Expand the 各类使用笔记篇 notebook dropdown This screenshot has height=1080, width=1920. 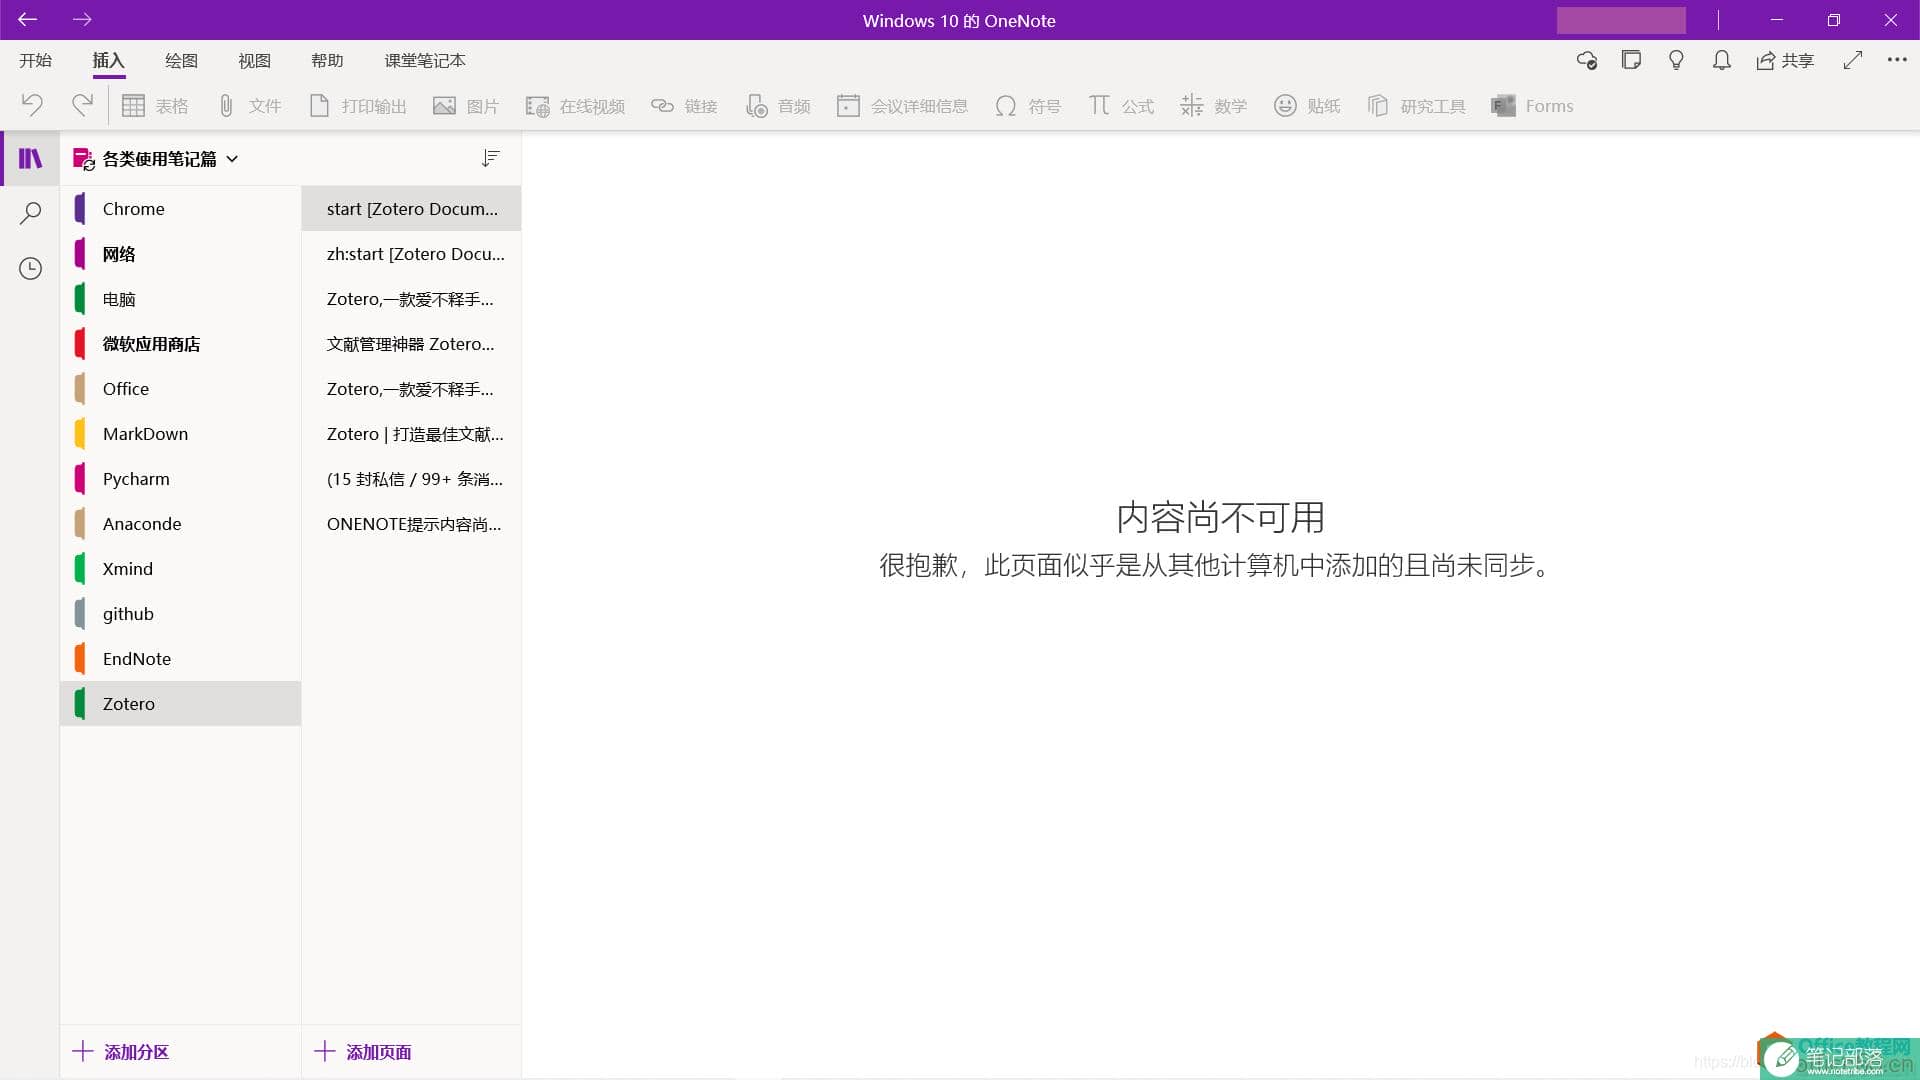coord(233,158)
